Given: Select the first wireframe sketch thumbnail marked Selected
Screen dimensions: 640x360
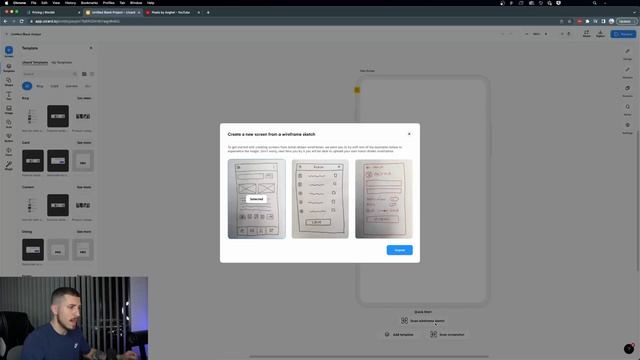Looking at the screenshot, I should pyautogui.click(x=256, y=199).
